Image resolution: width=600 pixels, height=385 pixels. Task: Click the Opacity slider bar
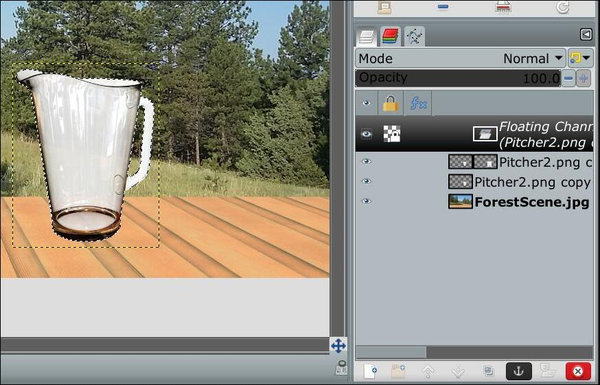click(x=458, y=78)
